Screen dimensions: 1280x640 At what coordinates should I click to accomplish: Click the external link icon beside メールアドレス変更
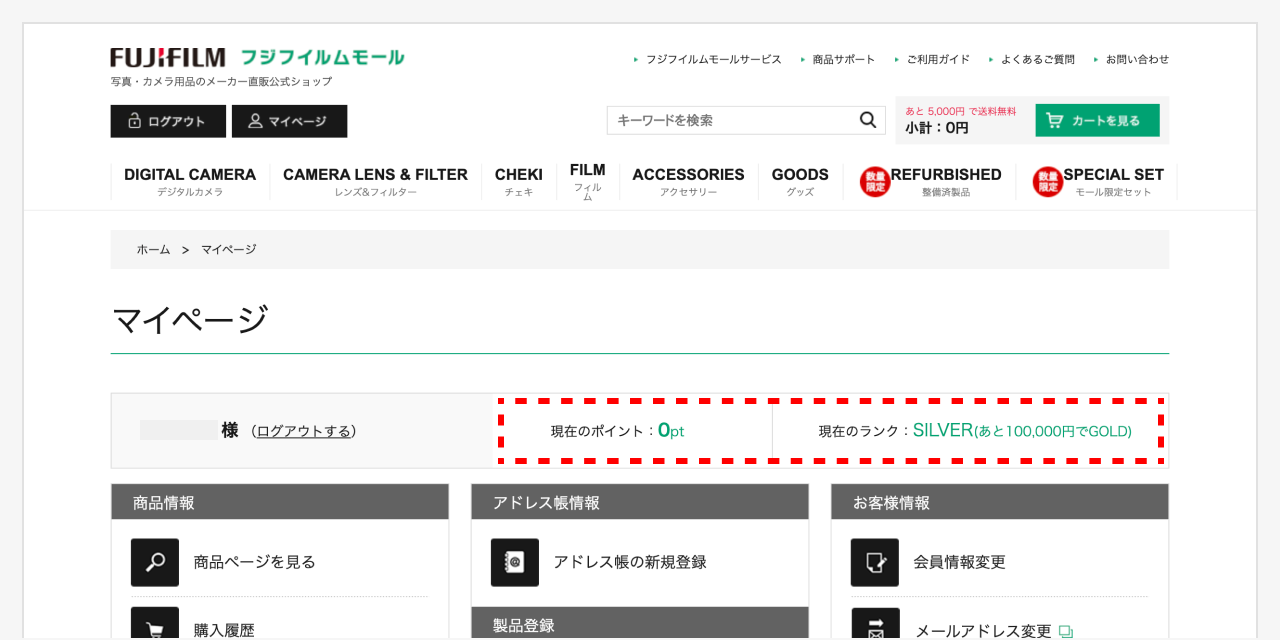[x=1066, y=631]
